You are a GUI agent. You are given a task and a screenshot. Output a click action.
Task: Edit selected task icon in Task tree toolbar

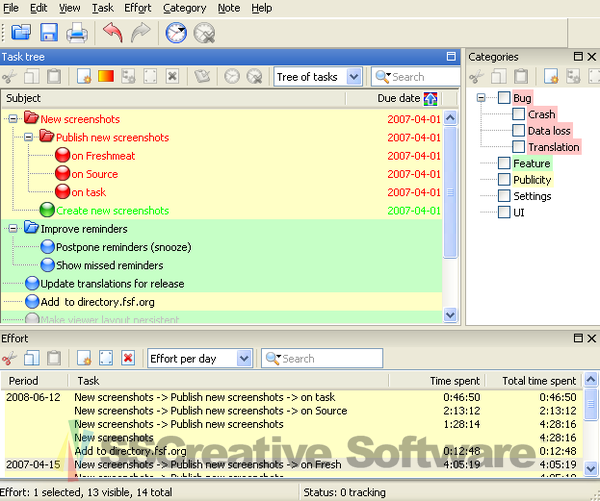click(x=150, y=77)
